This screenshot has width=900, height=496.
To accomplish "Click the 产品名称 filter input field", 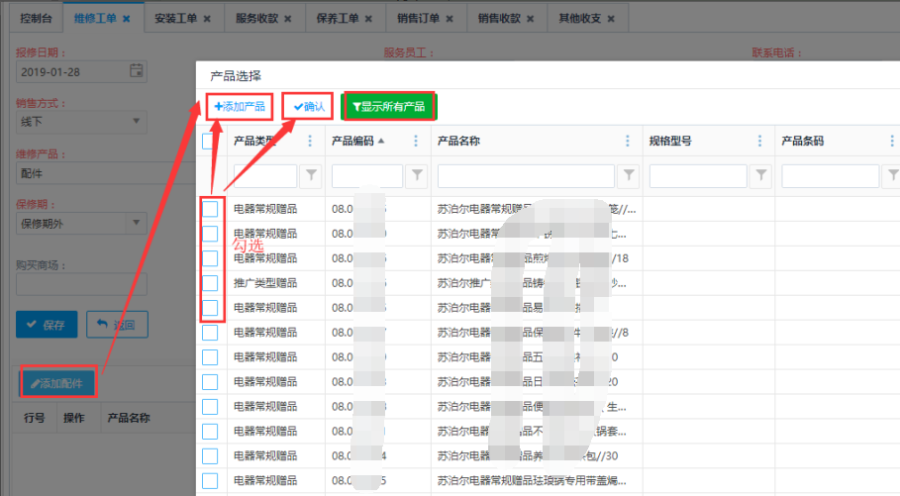I will (x=523, y=176).
